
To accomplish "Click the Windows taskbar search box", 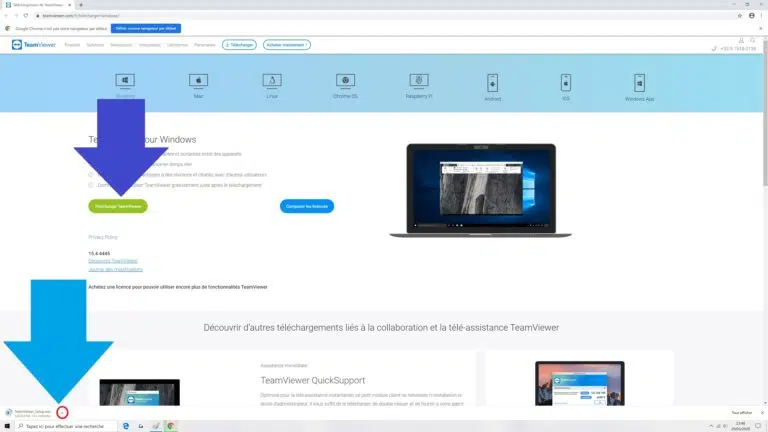I will 66,426.
